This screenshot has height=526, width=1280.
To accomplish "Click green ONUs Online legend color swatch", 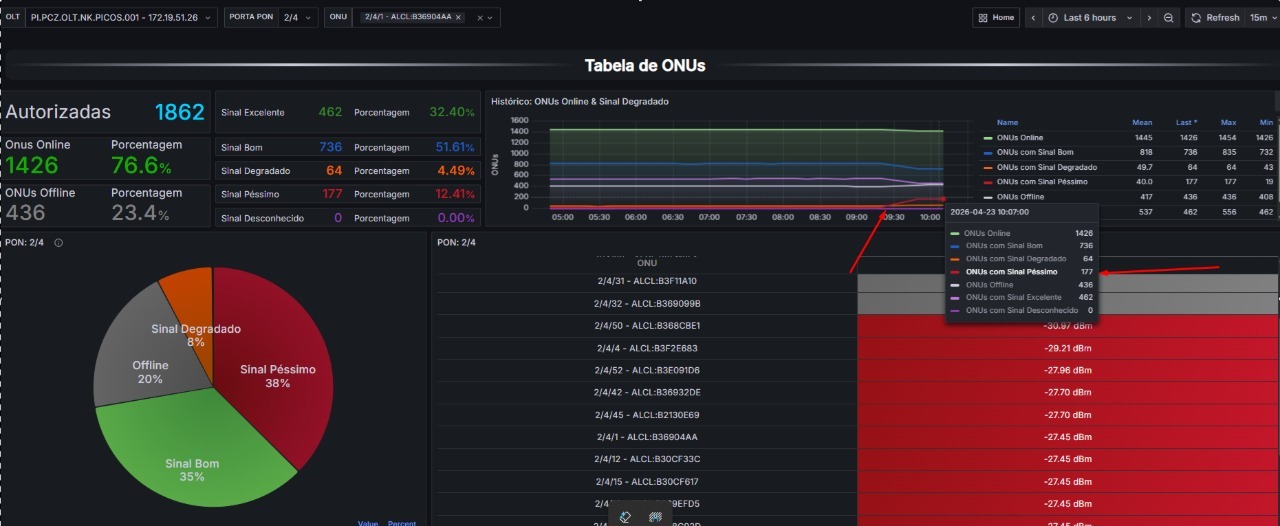I will click(988, 137).
